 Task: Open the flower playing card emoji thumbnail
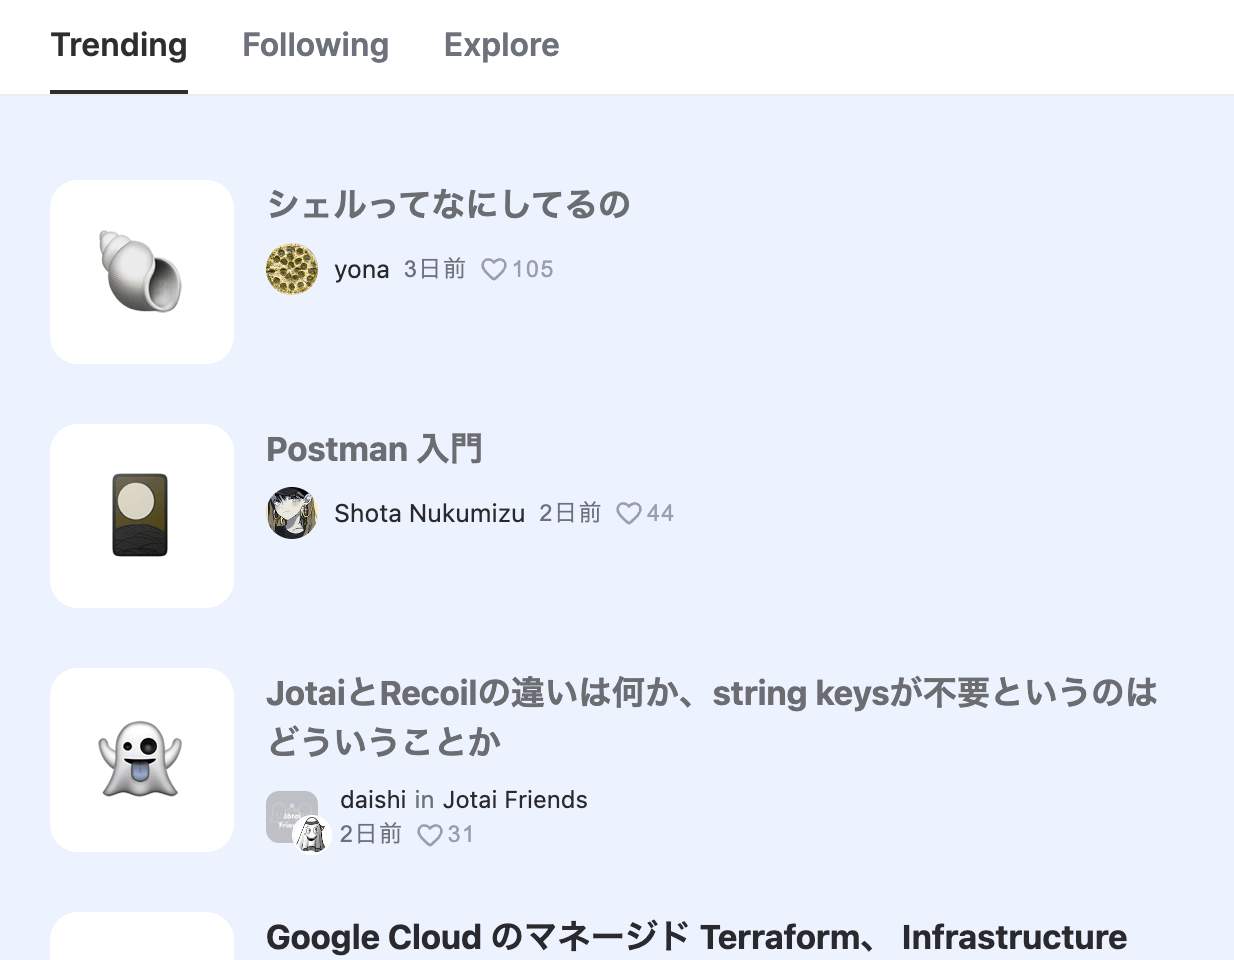tap(142, 516)
